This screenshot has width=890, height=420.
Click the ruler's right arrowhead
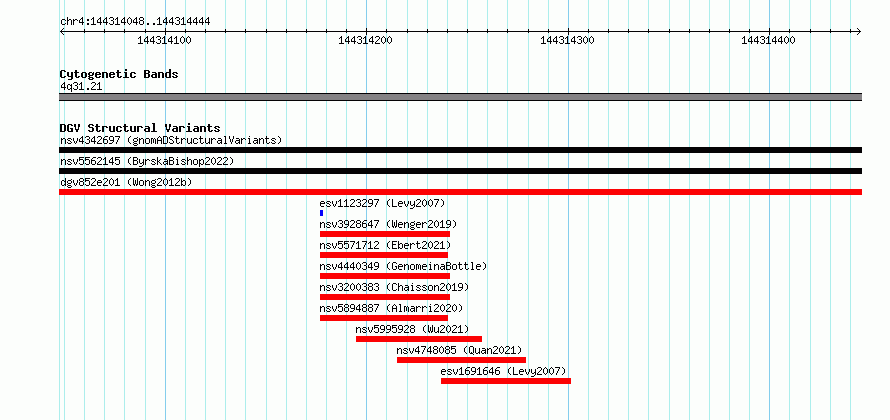[x=859, y=31]
